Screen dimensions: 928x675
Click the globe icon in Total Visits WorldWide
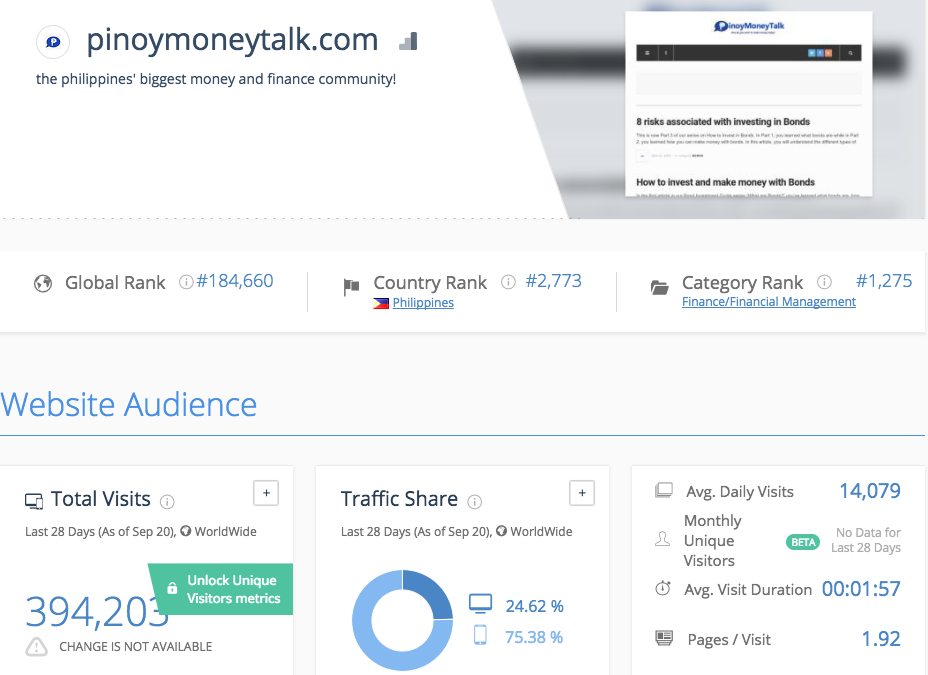(186, 531)
